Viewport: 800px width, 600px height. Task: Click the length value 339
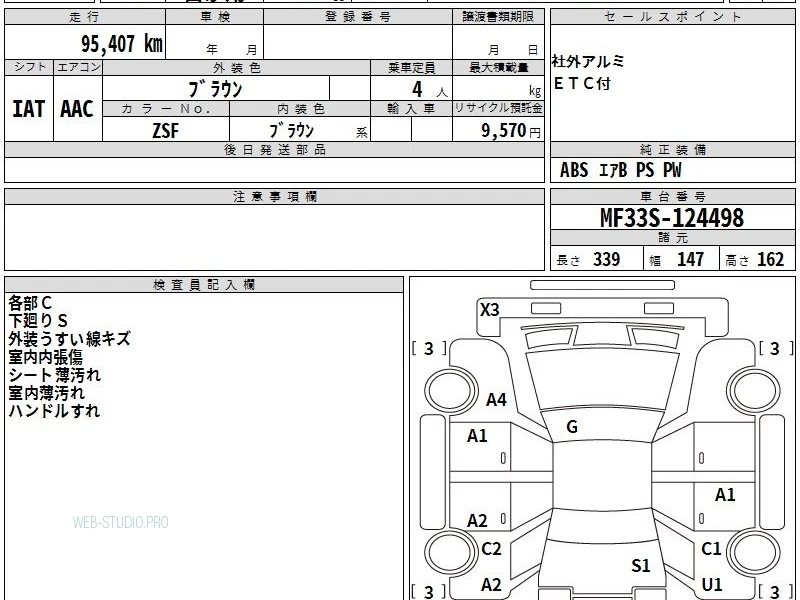tap(607, 259)
